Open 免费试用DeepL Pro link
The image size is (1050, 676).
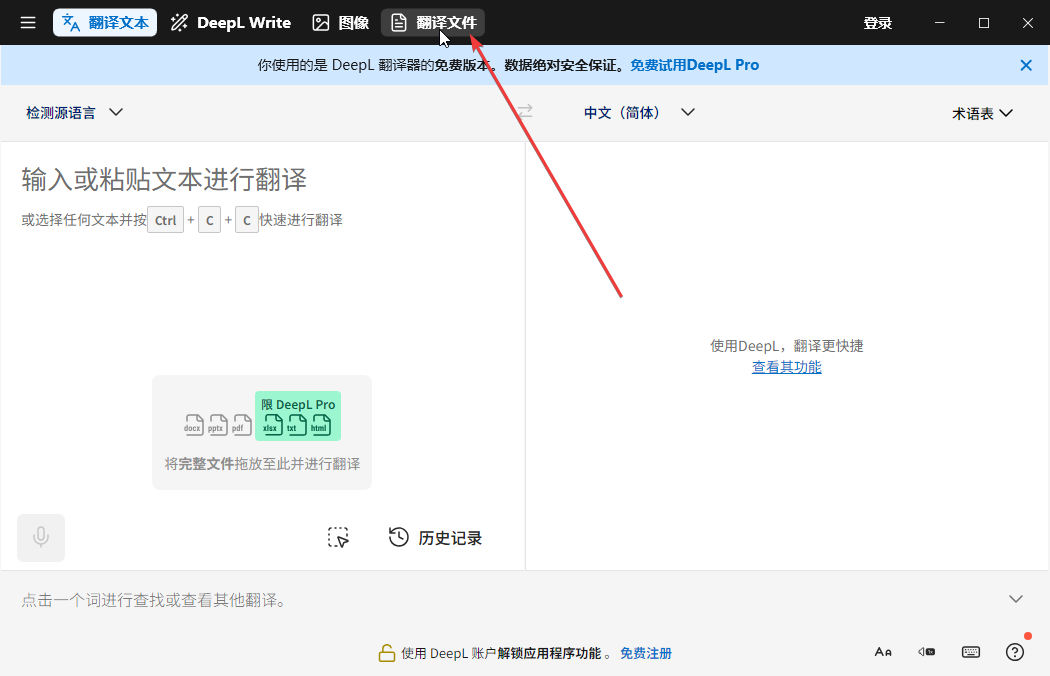pyautogui.click(x=694, y=64)
